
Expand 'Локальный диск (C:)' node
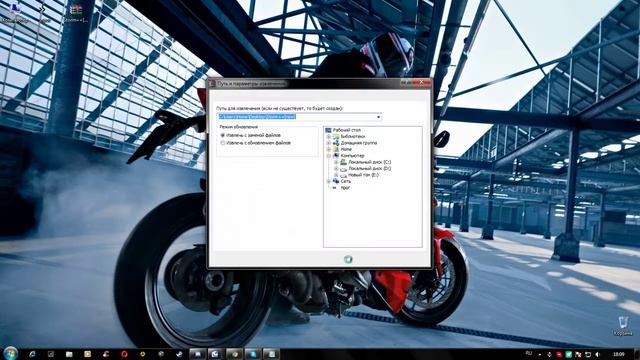tap(336, 162)
